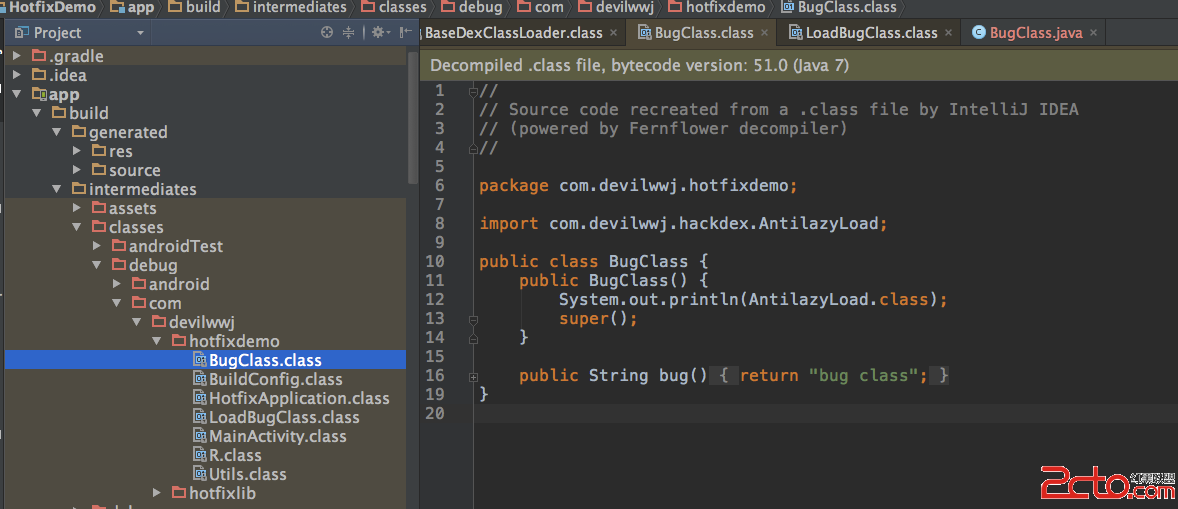
Task: Click the app breadcrumb item
Action: pos(133,8)
